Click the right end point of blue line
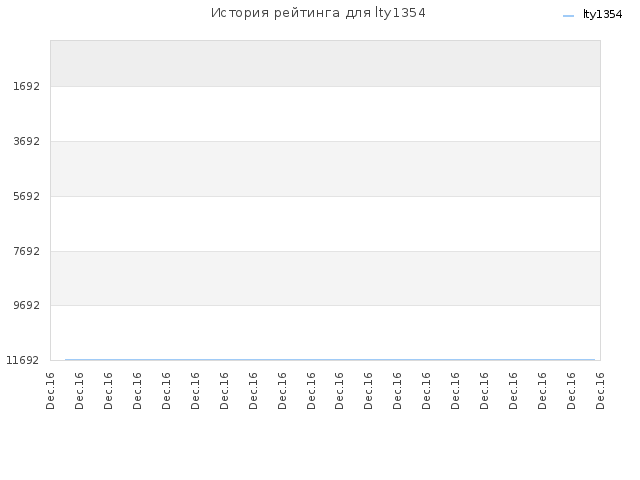 [594, 360]
